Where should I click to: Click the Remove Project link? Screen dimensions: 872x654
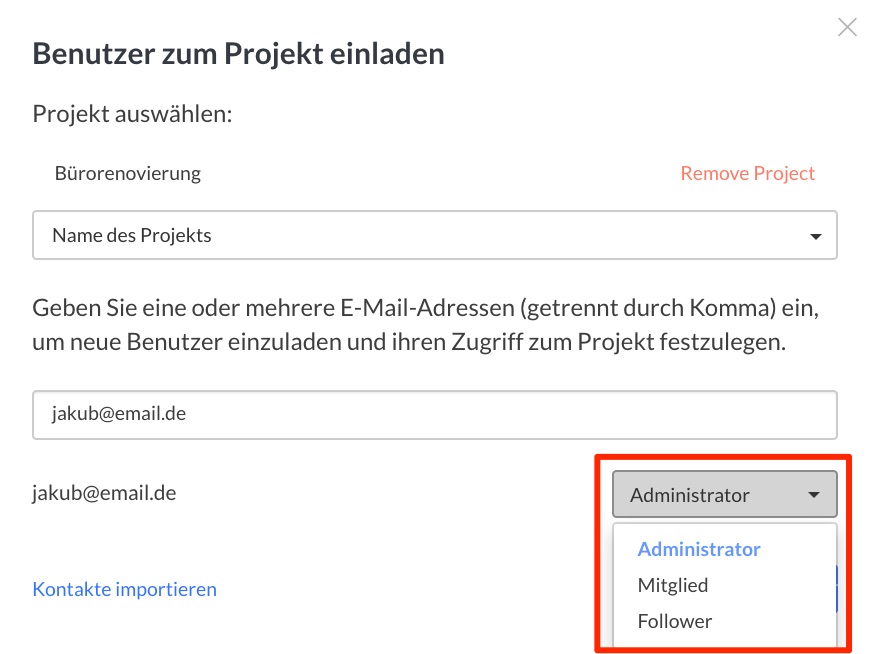coord(747,174)
